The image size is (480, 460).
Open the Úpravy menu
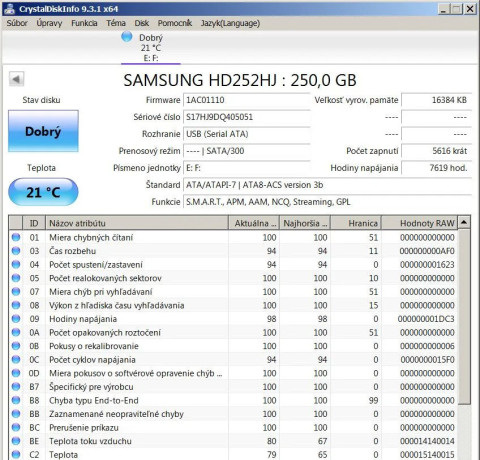(49, 23)
